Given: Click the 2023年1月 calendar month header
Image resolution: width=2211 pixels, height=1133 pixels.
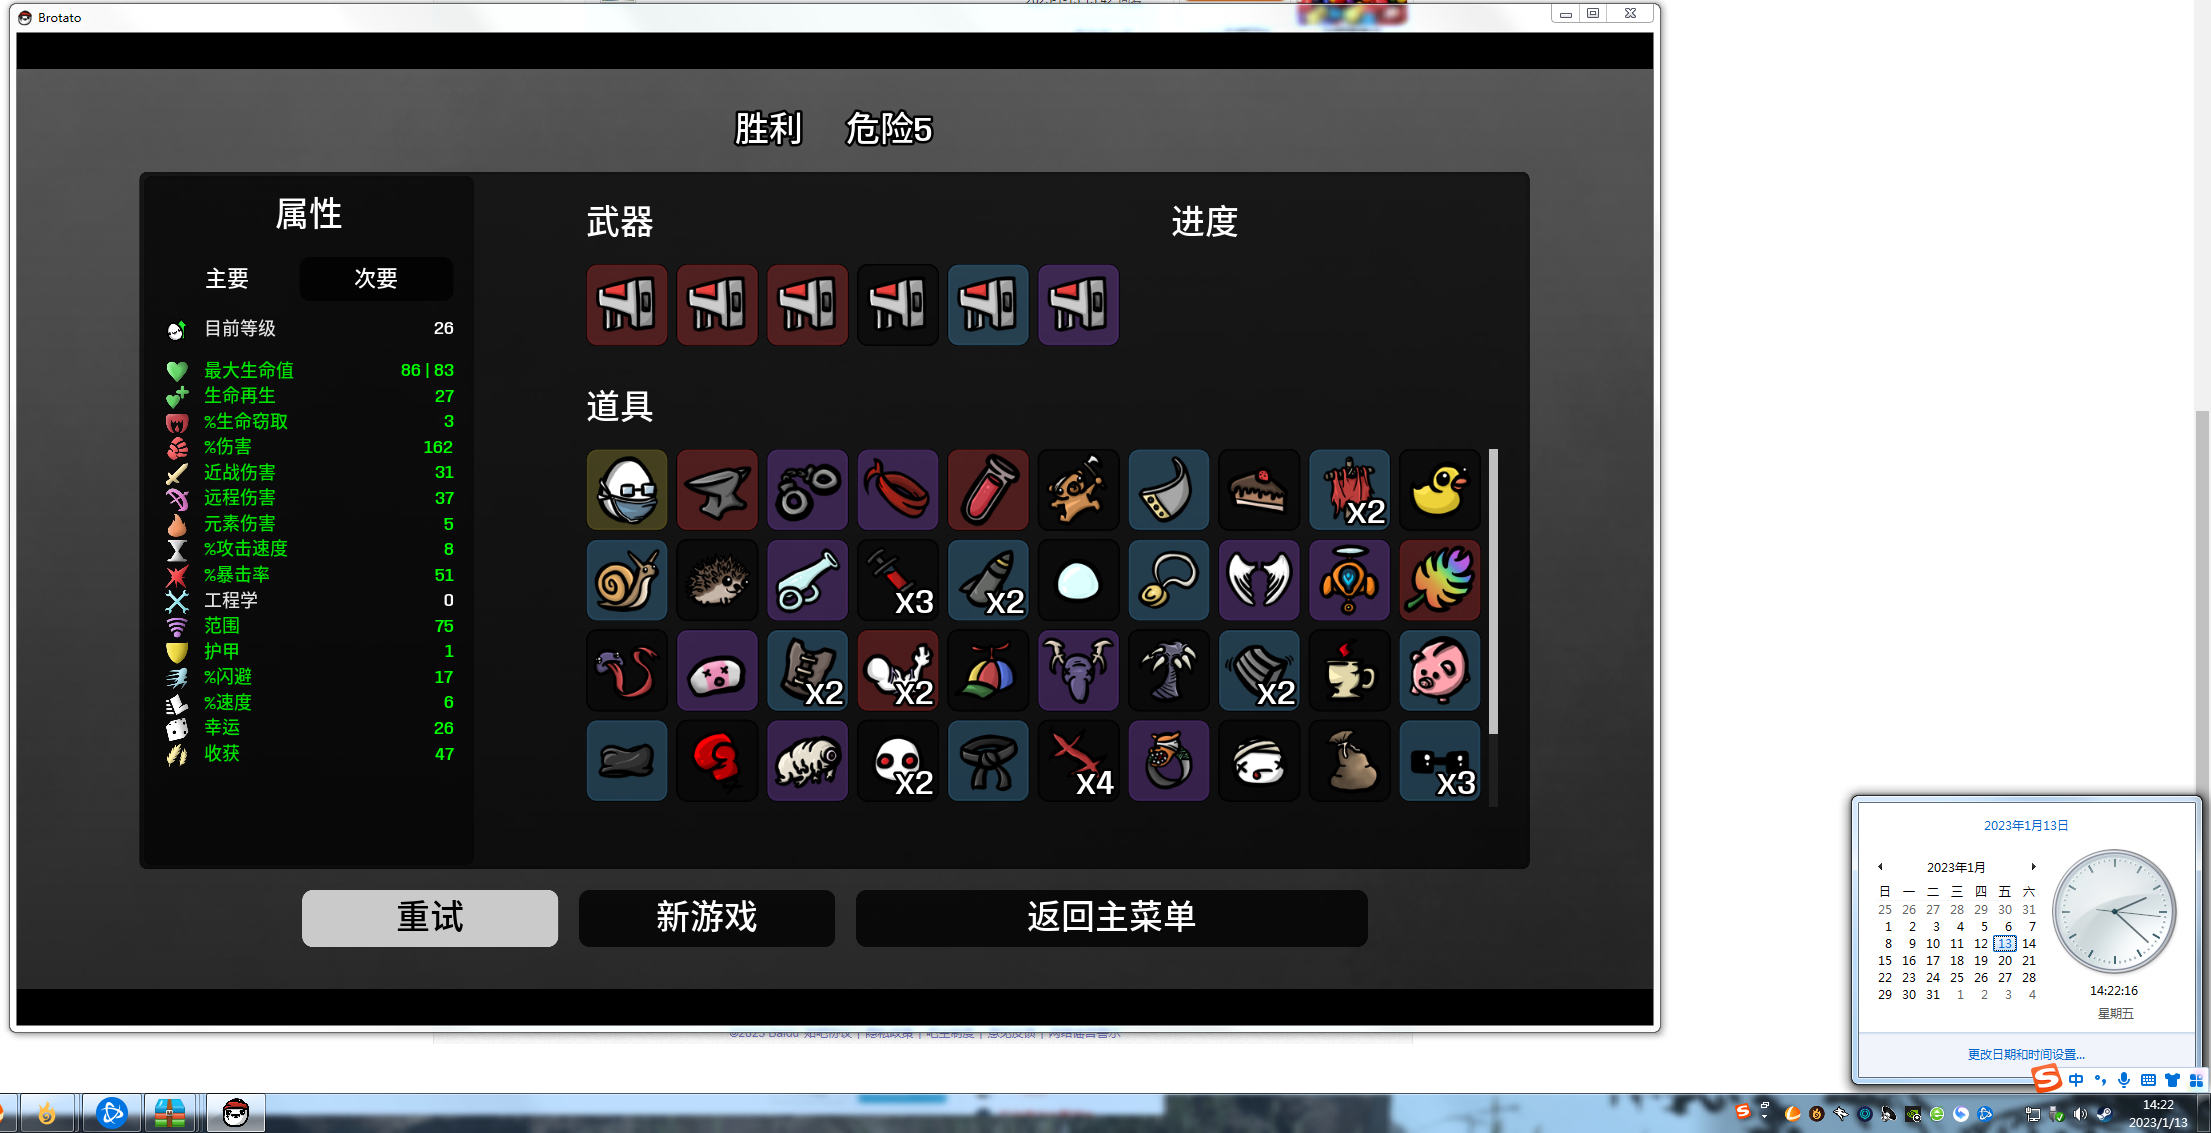Looking at the screenshot, I should [1956, 867].
